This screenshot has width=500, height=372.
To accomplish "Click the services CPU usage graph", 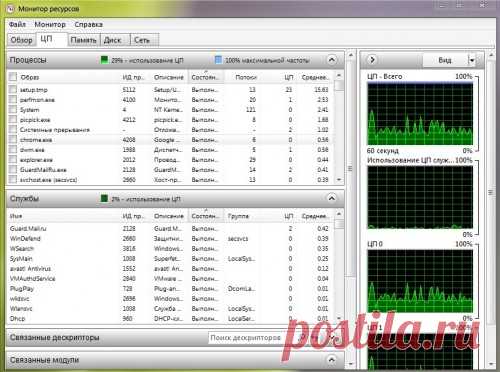I will pos(420,197).
